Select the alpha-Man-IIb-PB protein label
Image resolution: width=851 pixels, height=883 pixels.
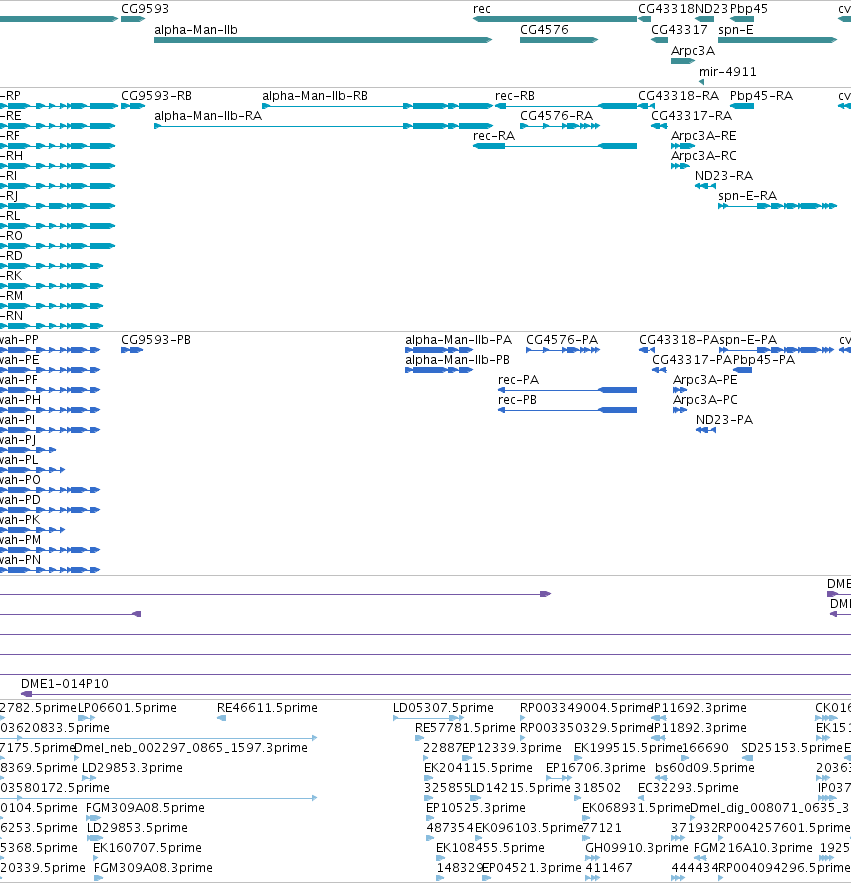457,360
